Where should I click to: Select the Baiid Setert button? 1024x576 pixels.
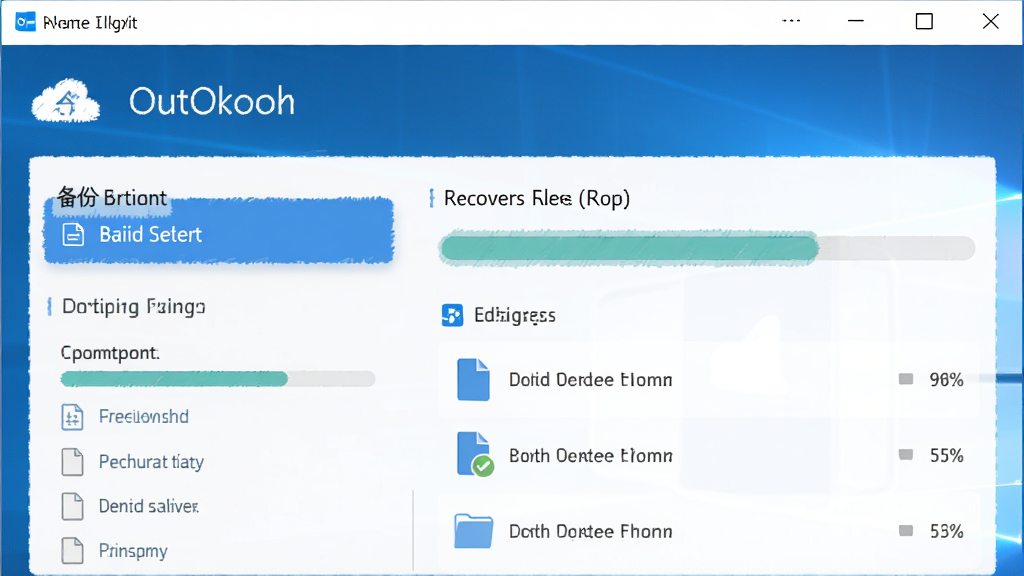[219, 232]
